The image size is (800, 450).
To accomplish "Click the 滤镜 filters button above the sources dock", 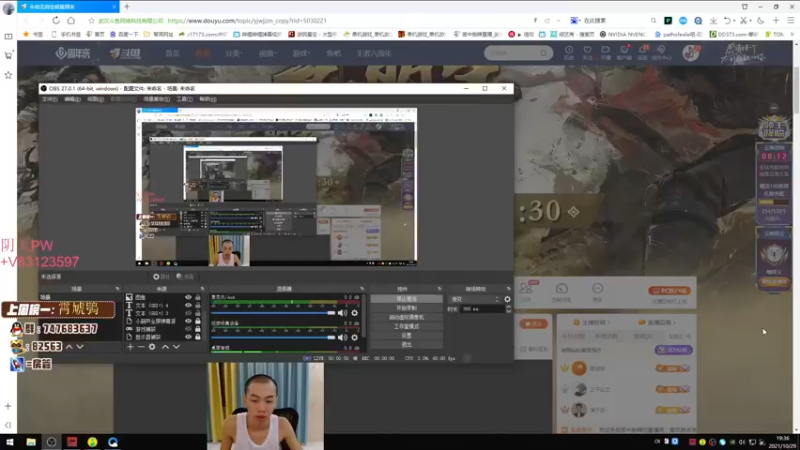I will (x=185, y=277).
